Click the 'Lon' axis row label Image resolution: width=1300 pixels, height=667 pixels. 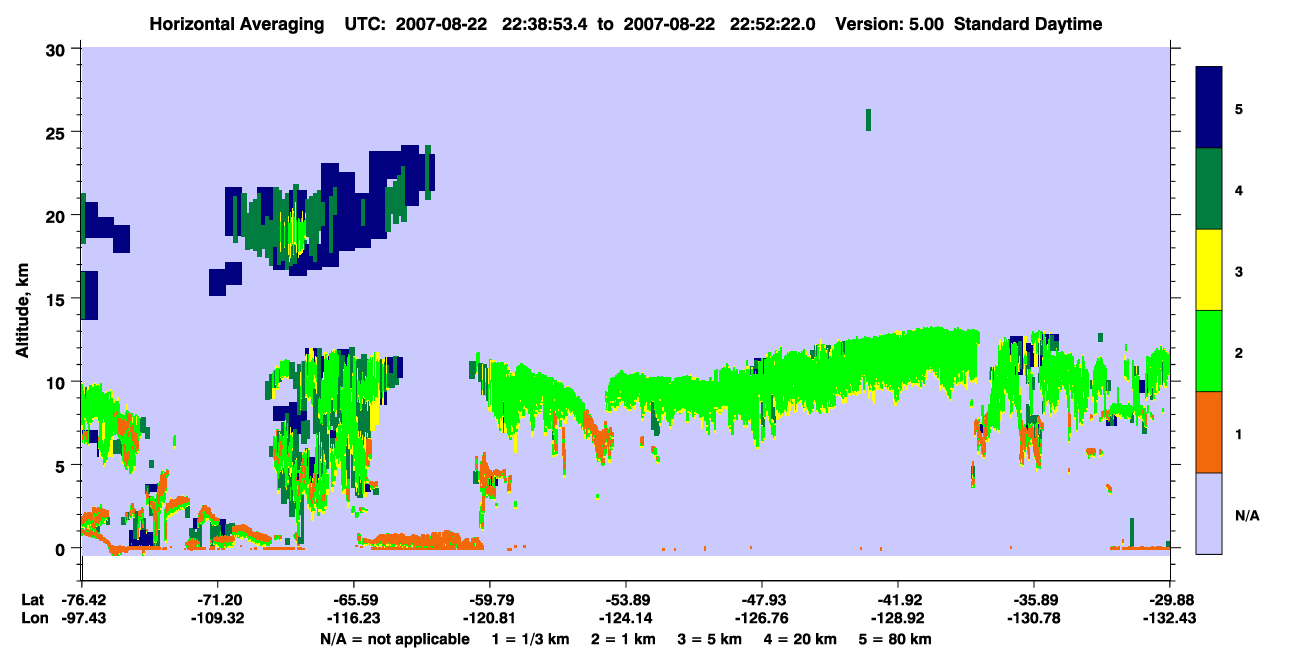33,619
